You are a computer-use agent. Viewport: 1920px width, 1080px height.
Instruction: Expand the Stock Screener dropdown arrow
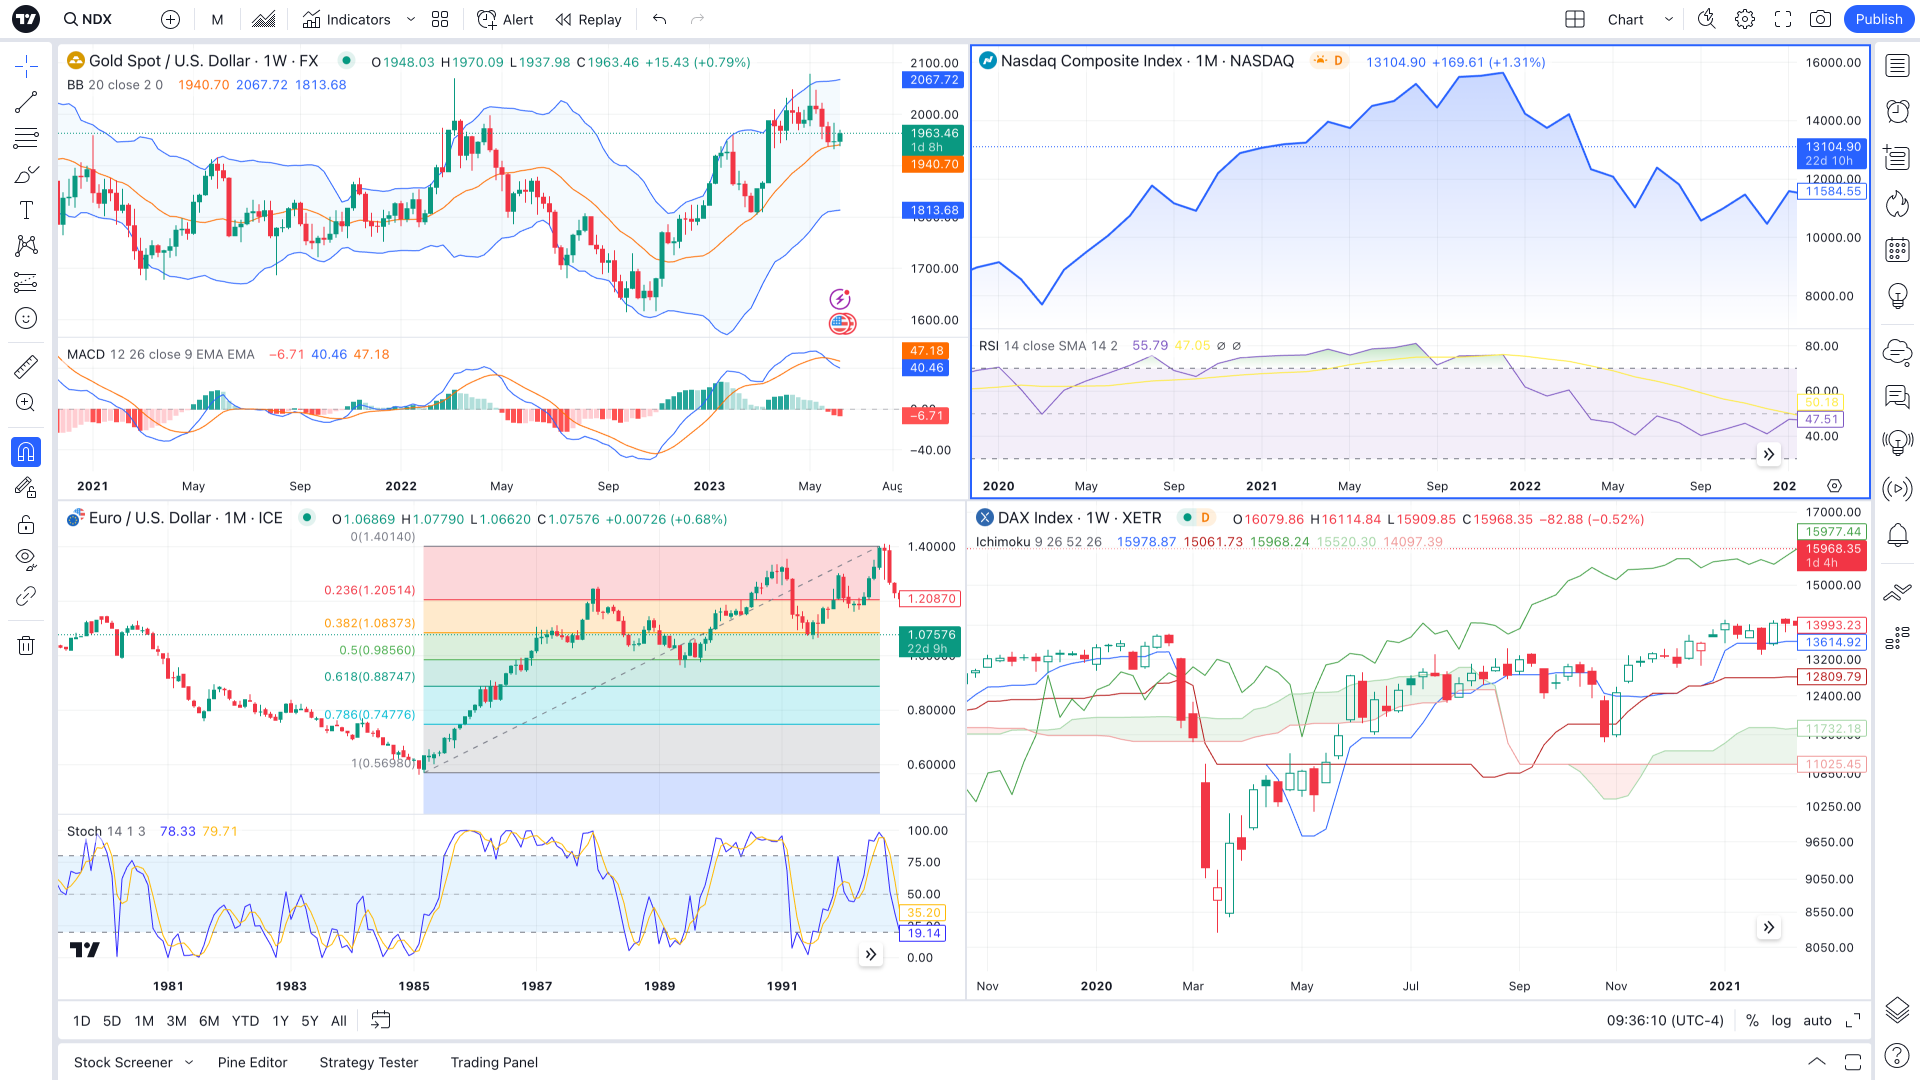[x=189, y=1062]
